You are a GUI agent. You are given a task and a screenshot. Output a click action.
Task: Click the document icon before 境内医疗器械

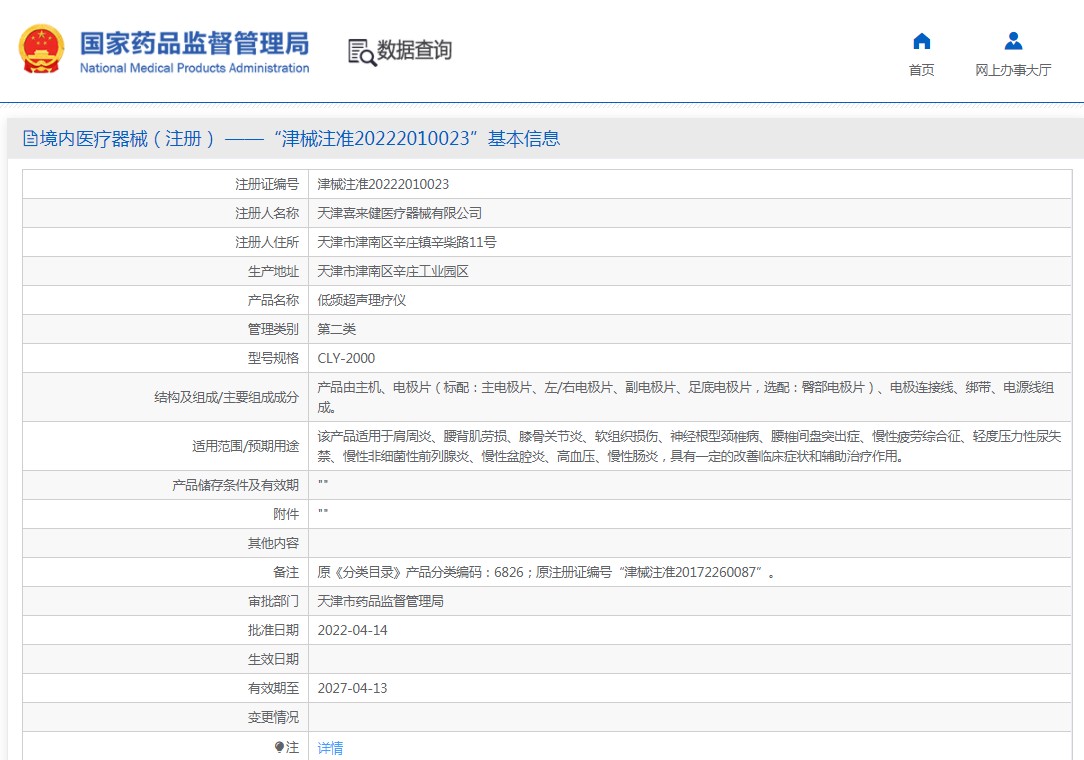(x=30, y=138)
